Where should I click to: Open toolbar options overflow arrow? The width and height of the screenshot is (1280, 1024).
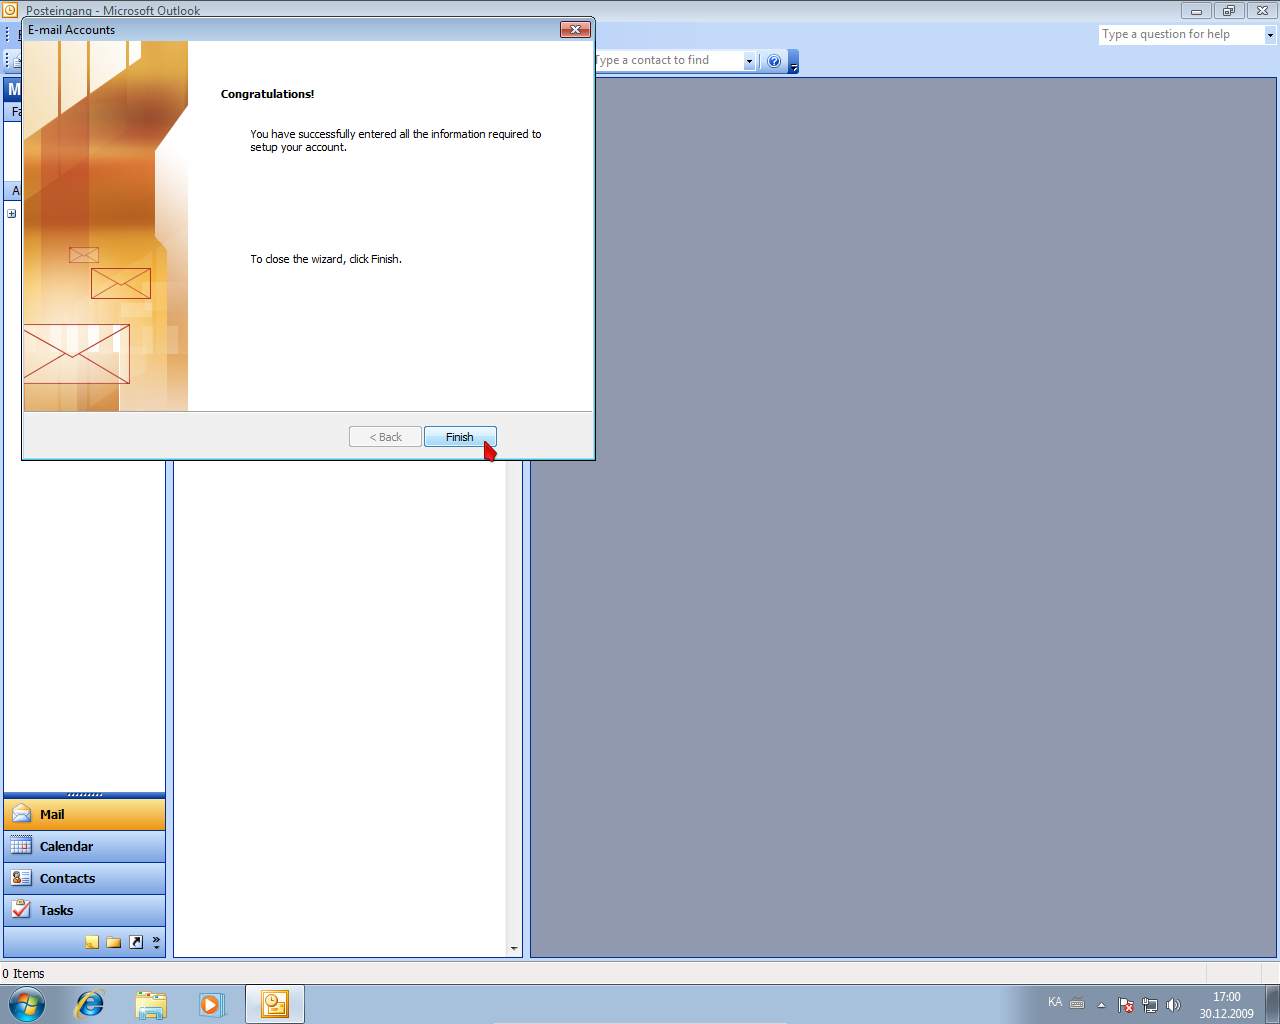(x=794, y=63)
